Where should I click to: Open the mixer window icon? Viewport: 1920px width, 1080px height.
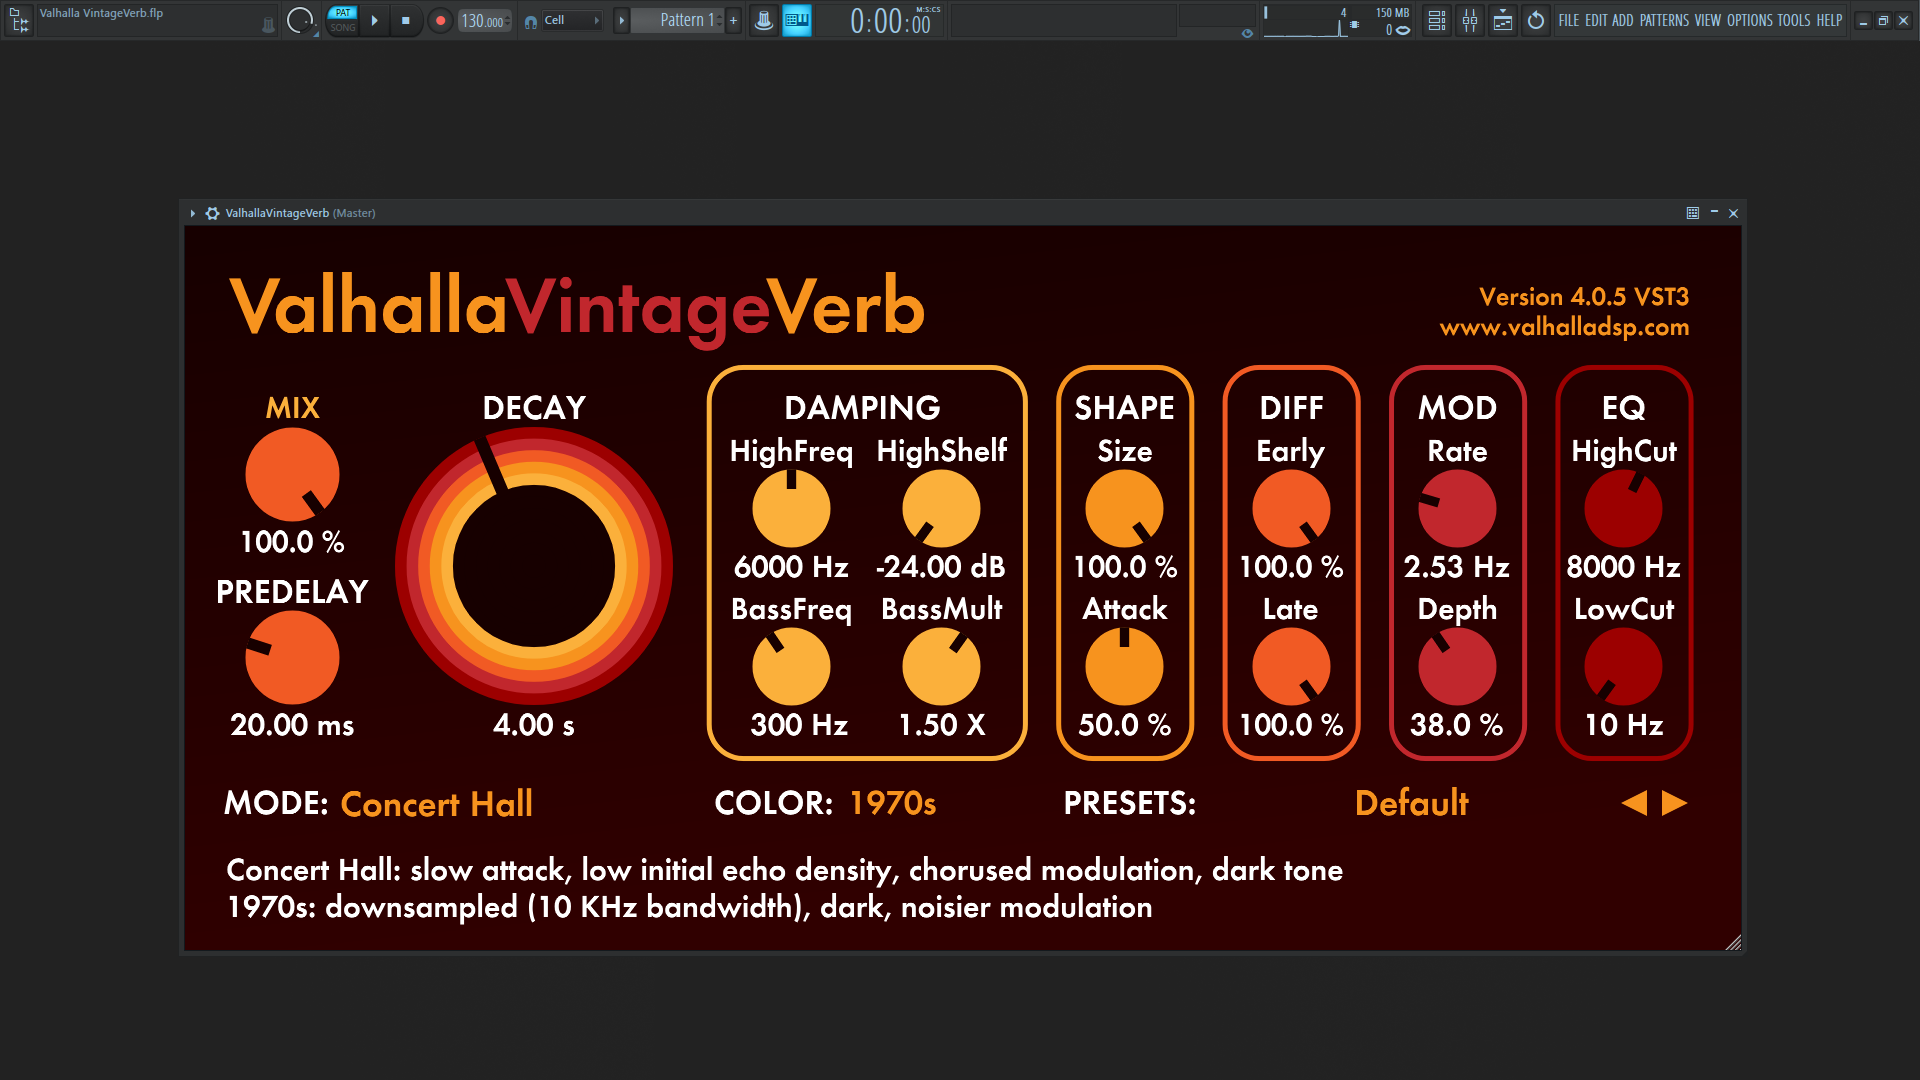1470,20
